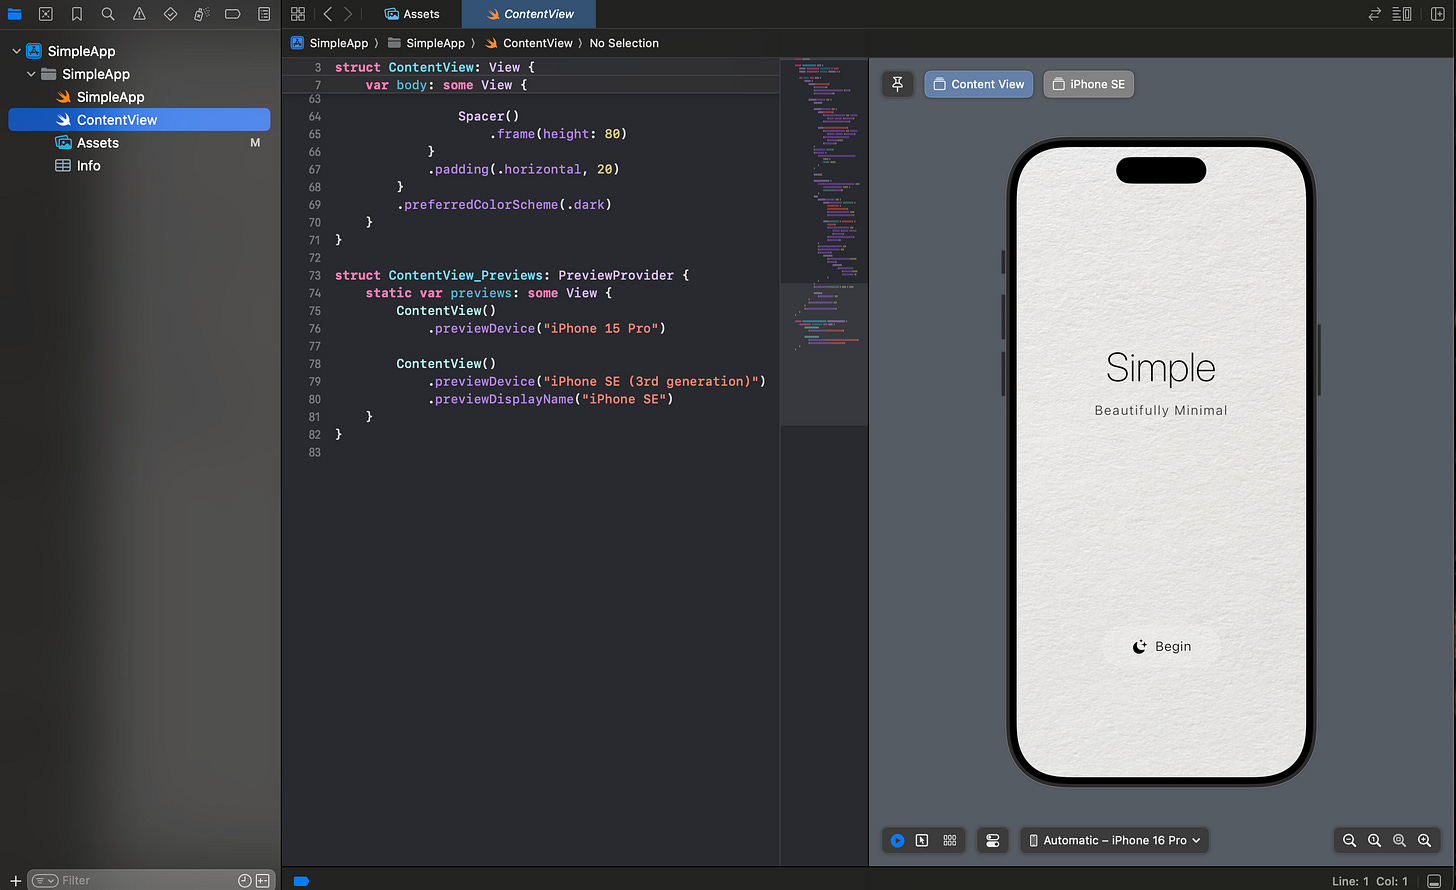This screenshot has width=1456, height=890.
Task: Pin the preview canvas
Action: 897,84
